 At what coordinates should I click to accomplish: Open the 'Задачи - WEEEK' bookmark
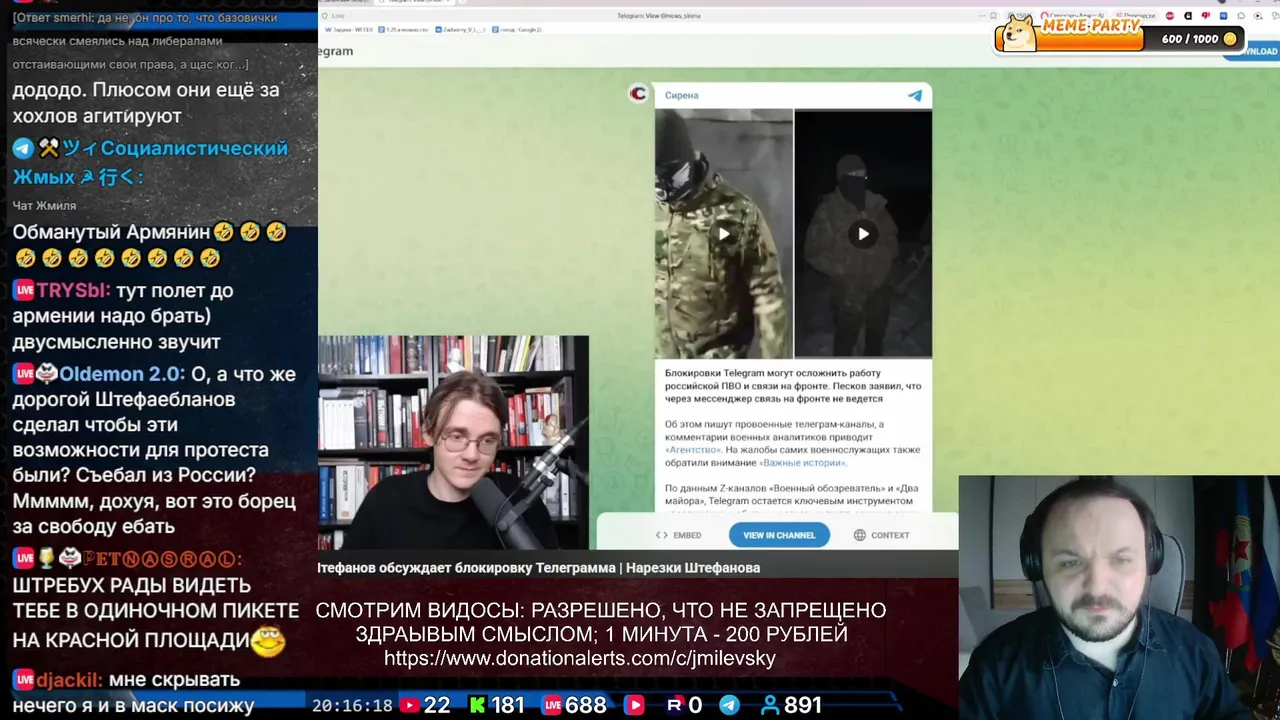(349, 30)
